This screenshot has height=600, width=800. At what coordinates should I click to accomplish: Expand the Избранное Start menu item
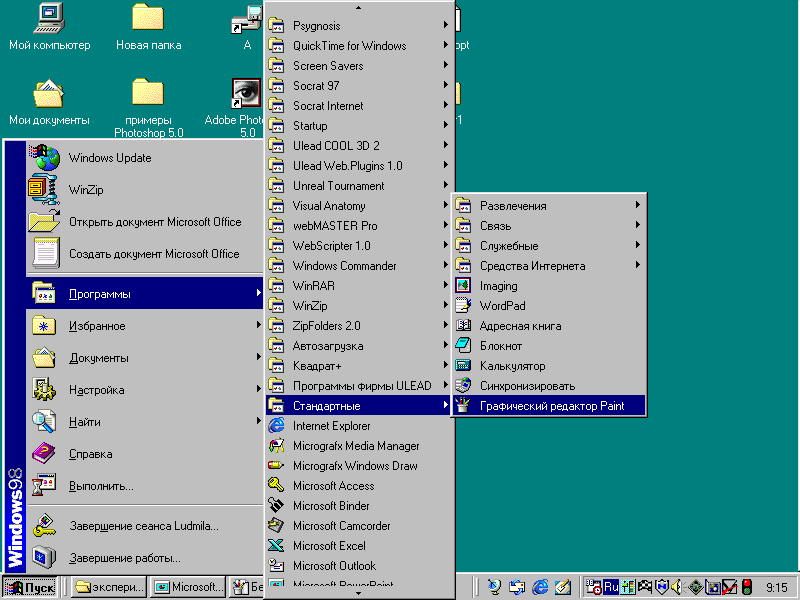tap(145, 326)
